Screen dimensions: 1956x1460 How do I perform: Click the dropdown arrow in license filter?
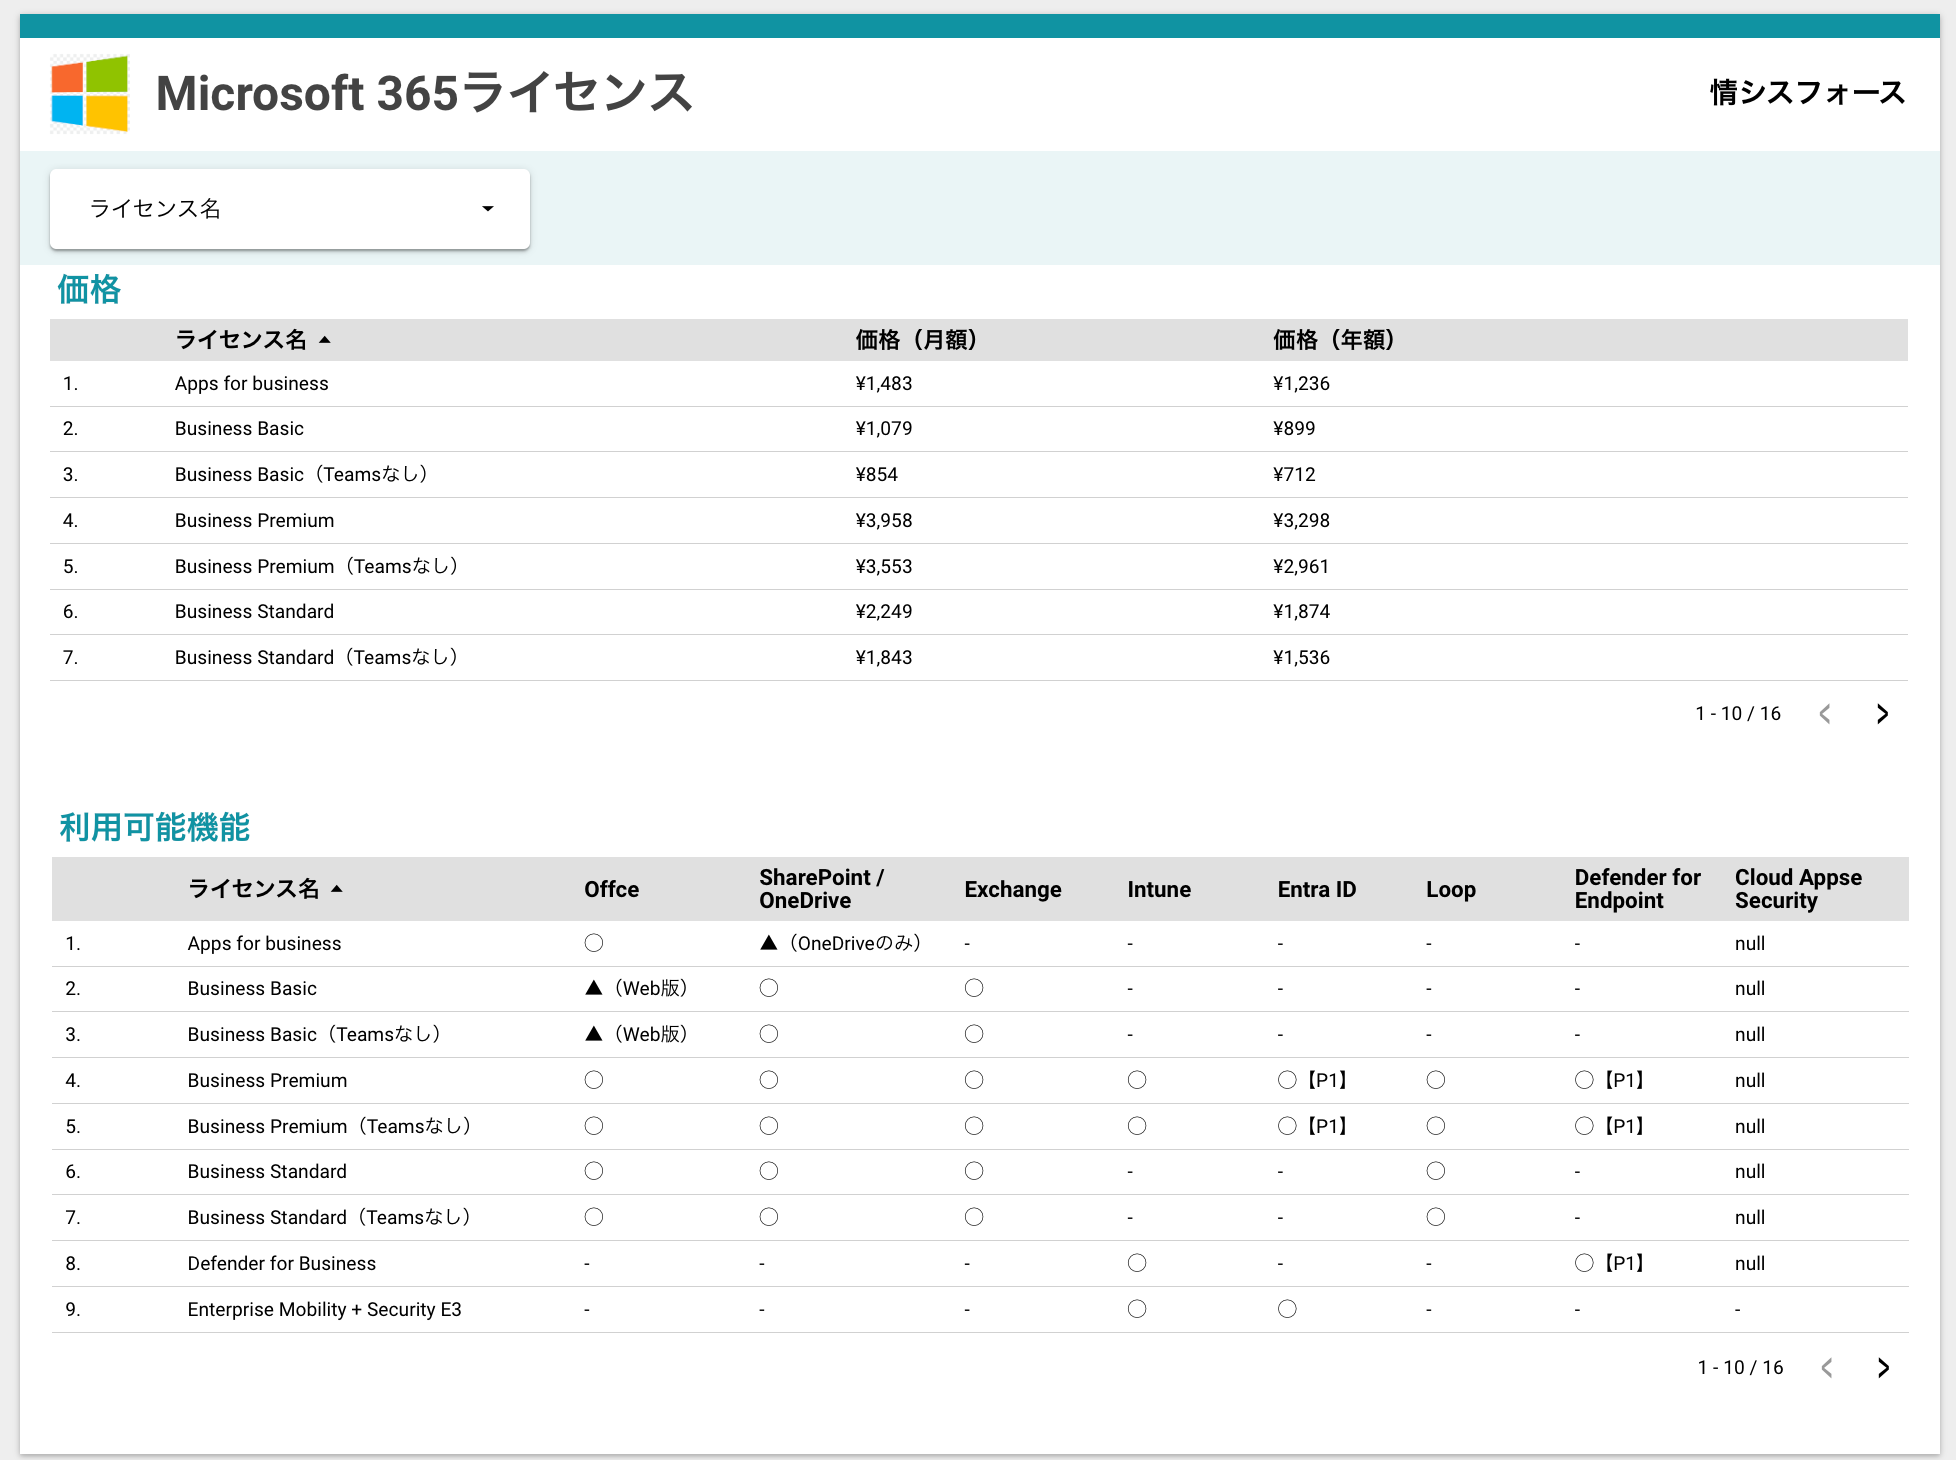point(488,209)
